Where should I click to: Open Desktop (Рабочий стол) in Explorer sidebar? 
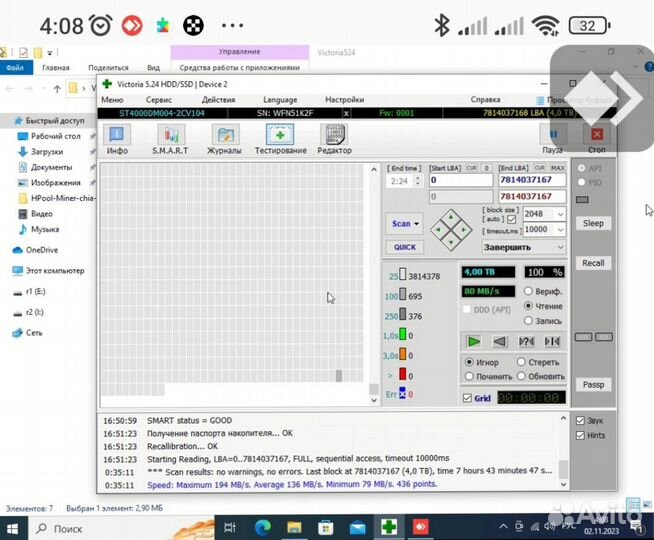pos(55,136)
